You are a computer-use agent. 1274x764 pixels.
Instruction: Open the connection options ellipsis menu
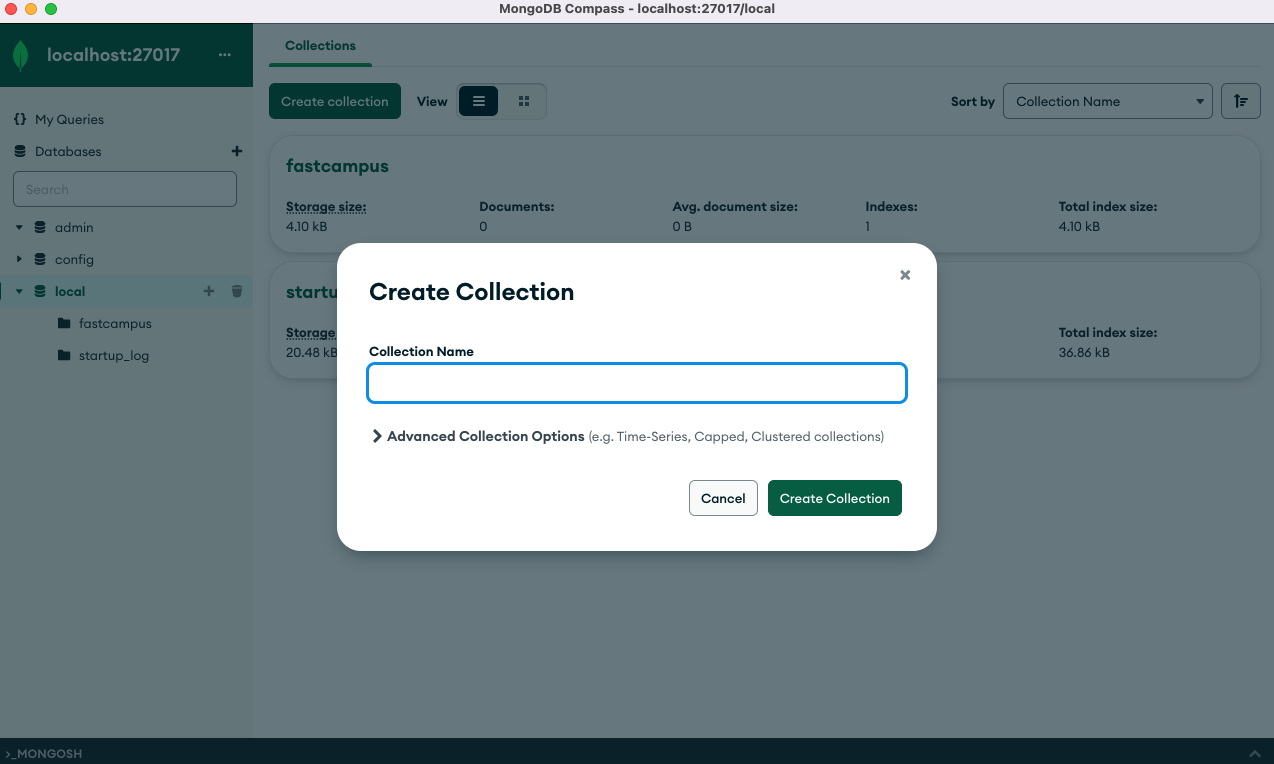tap(224, 55)
